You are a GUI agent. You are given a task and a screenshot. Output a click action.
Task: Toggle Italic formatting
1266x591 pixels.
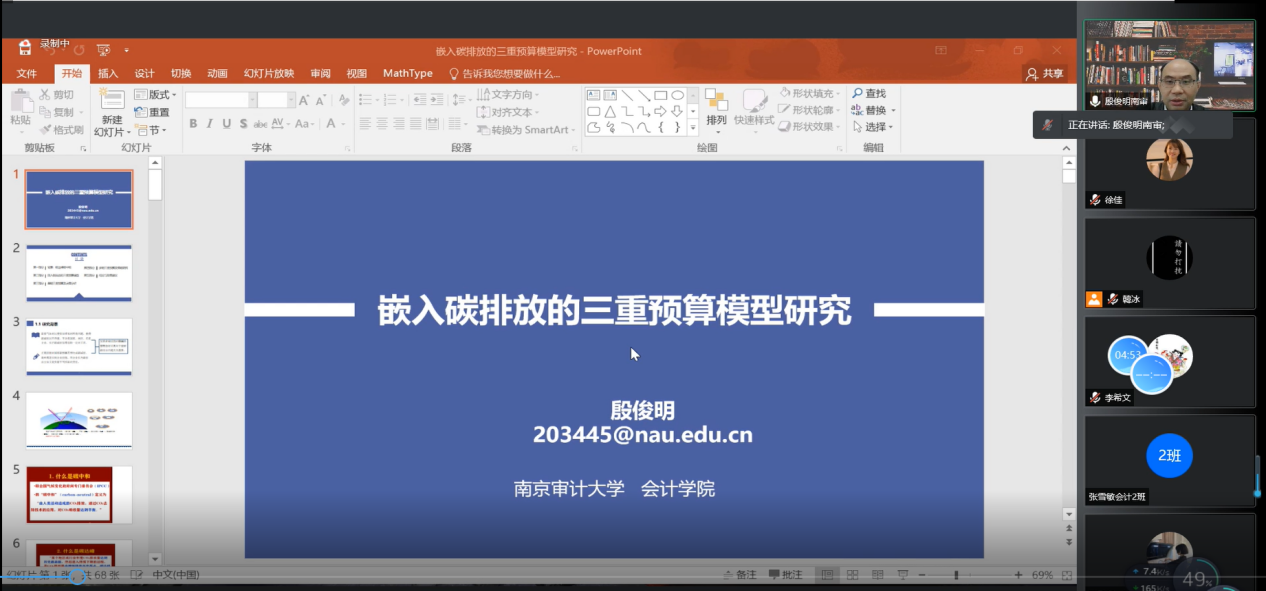(210, 124)
